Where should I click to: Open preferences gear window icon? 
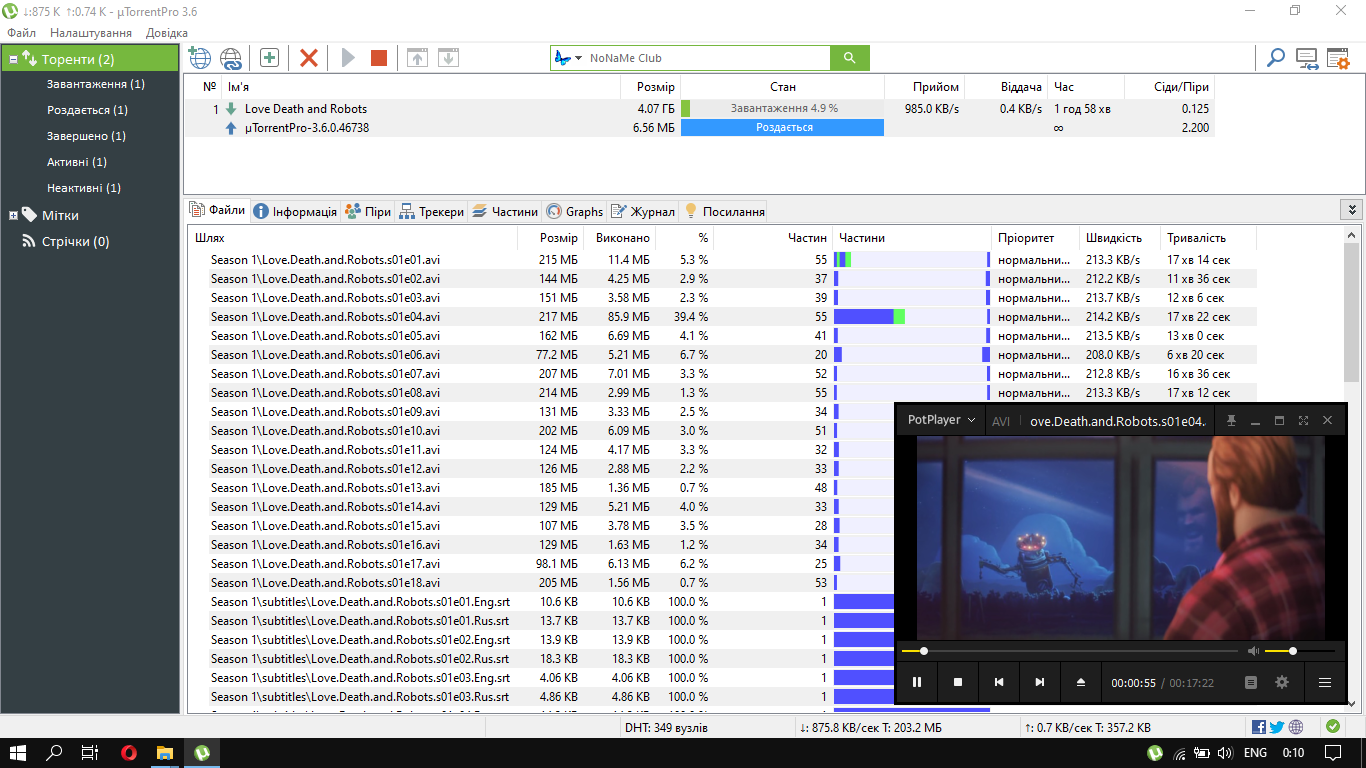click(x=1338, y=58)
